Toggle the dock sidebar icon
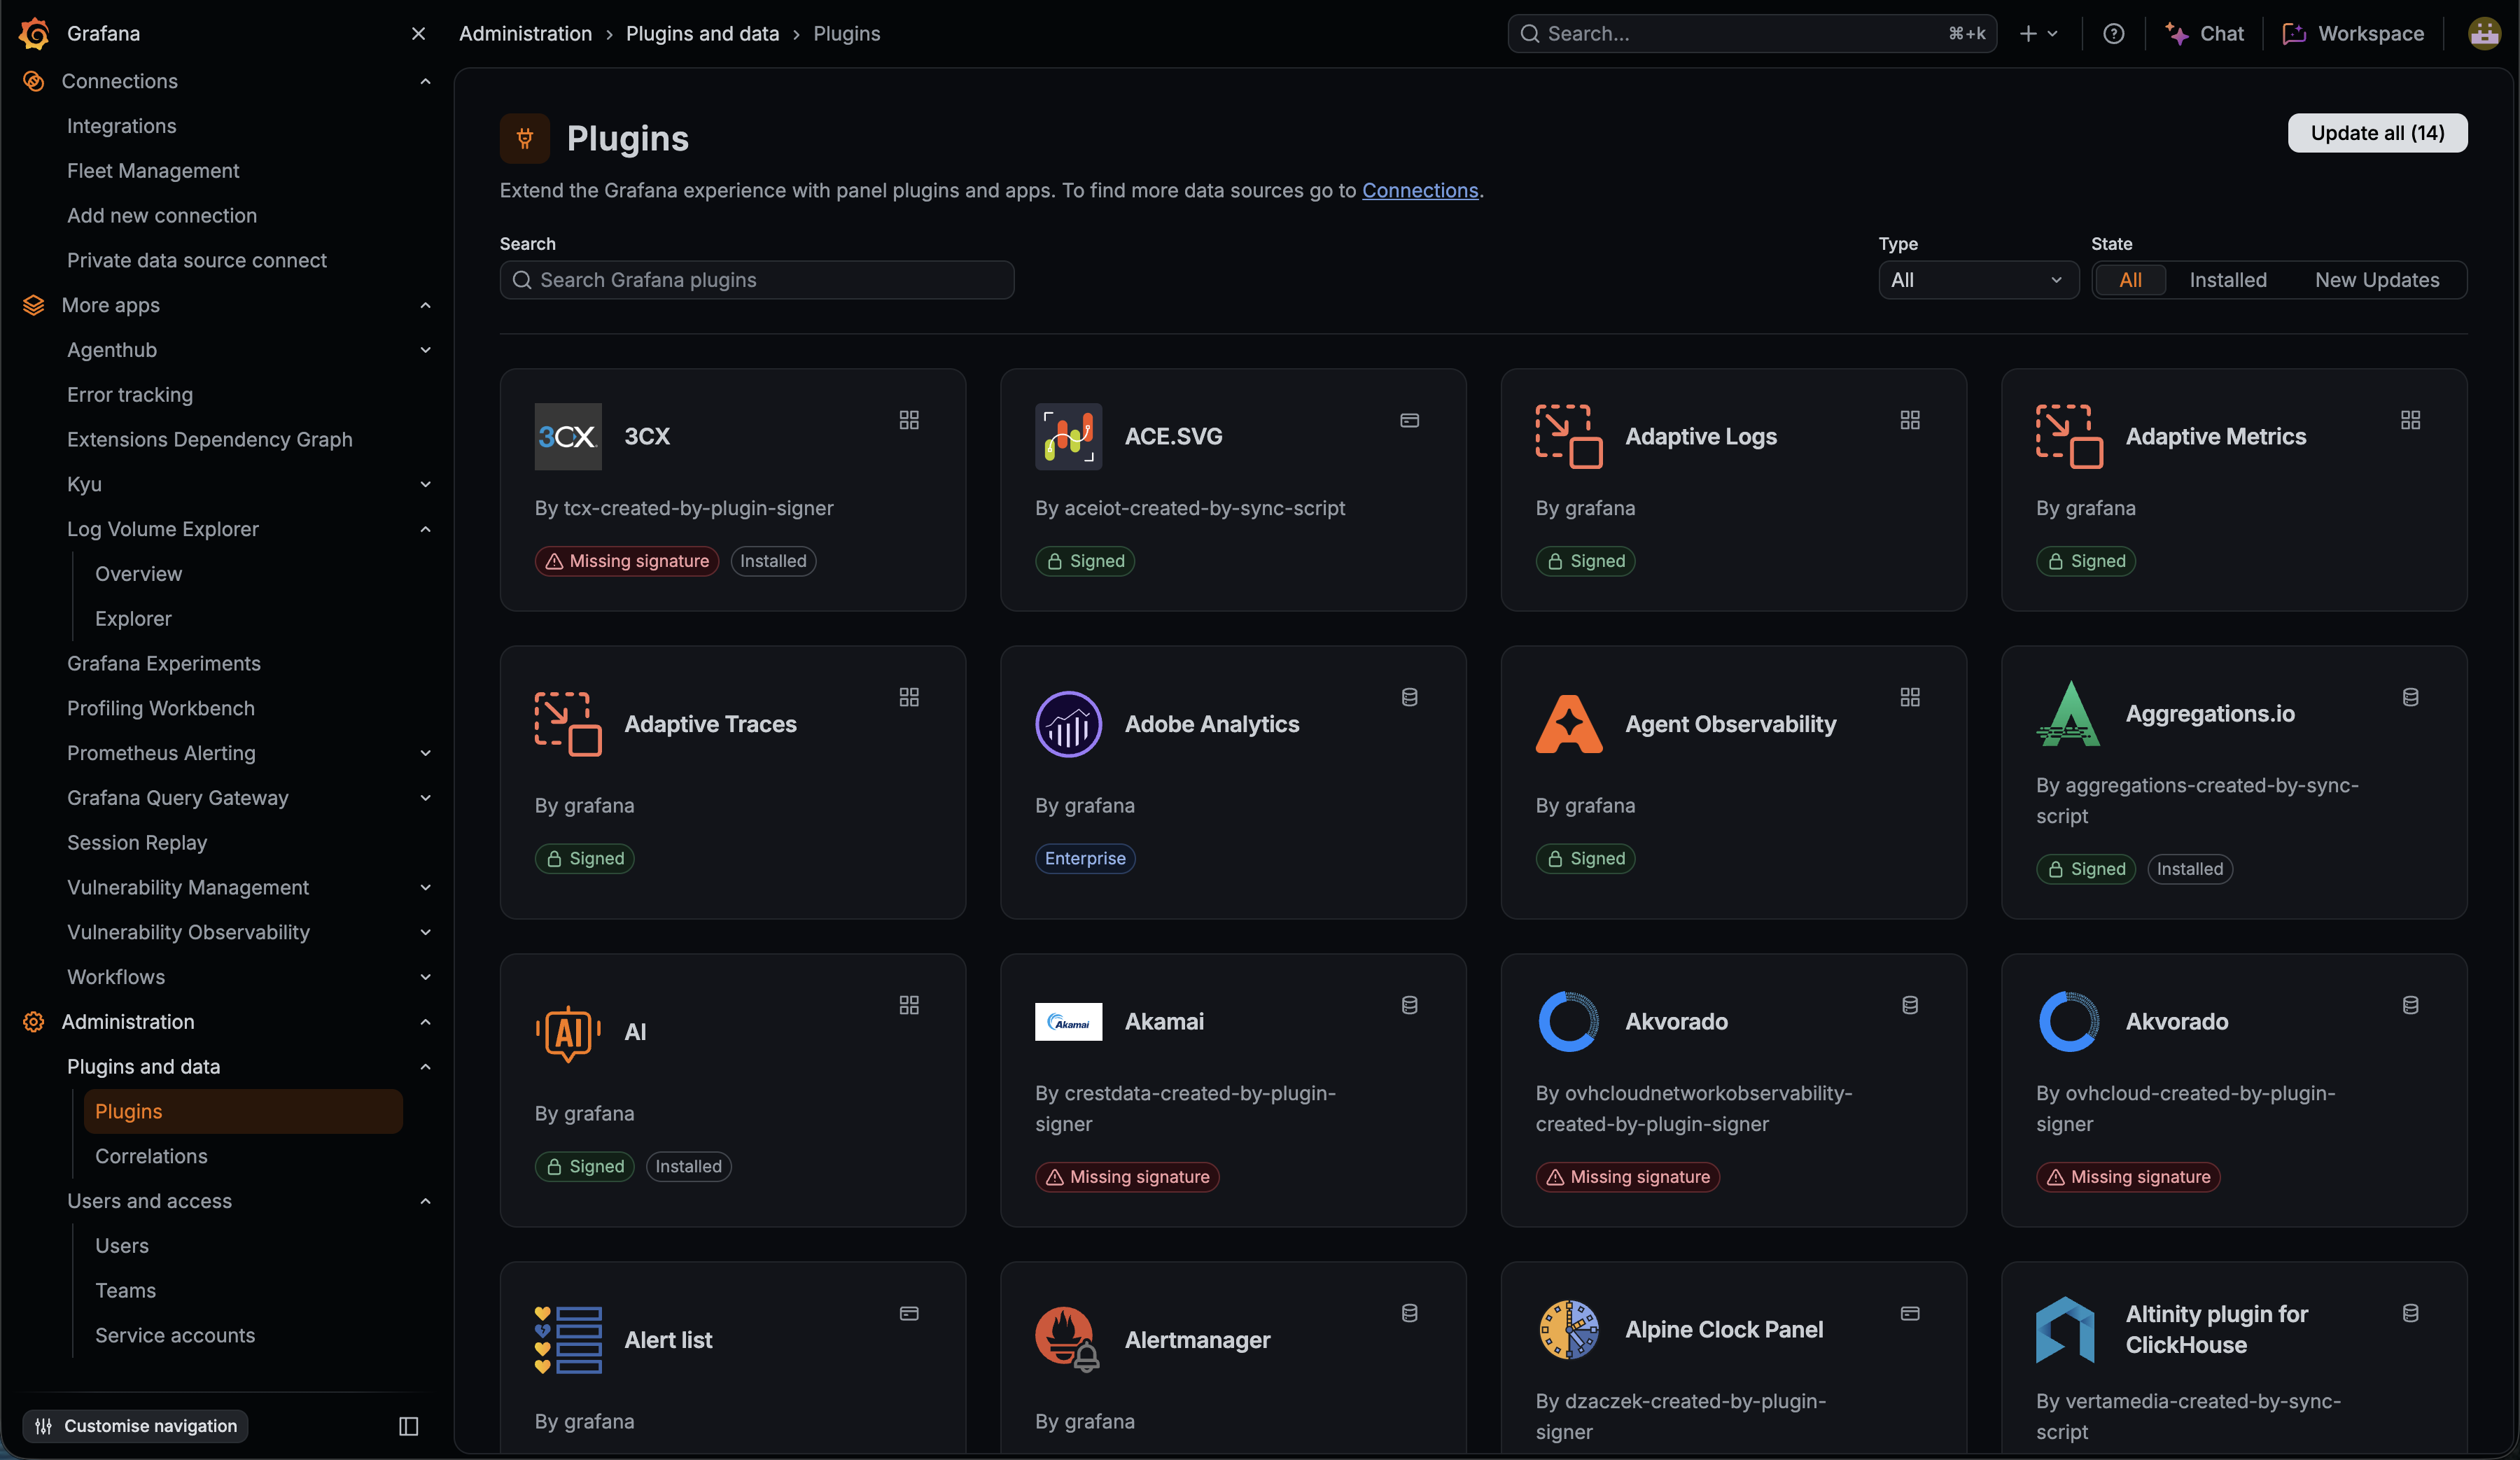Image resolution: width=2520 pixels, height=1460 pixels. 408,1426
